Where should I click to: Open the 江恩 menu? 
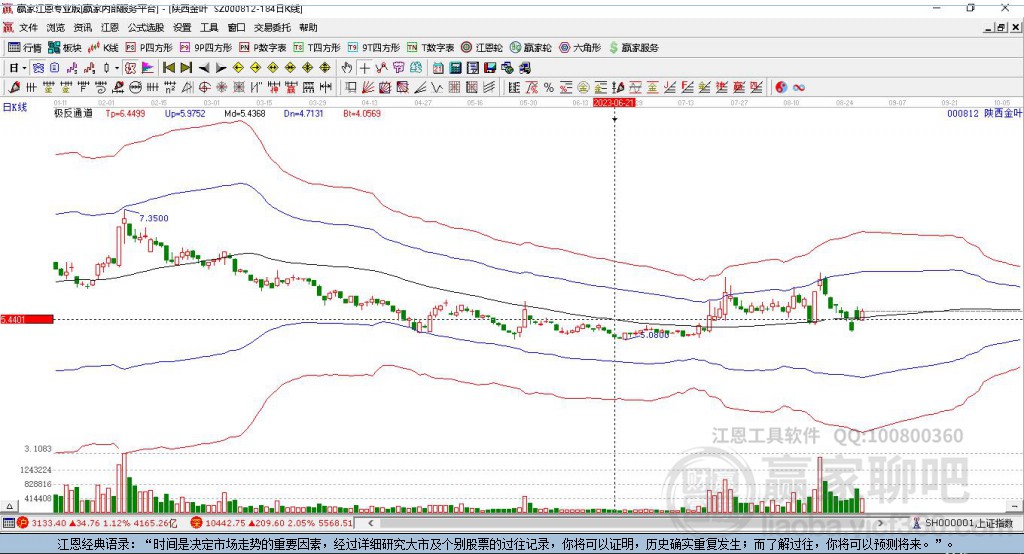pos(110,27)
